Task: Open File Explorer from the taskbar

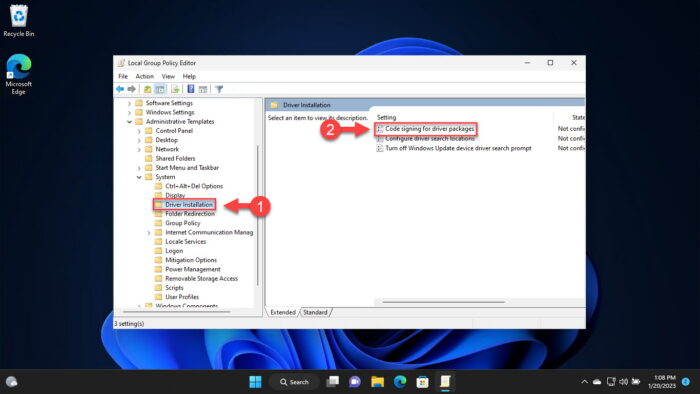Action: click(378, 382)
